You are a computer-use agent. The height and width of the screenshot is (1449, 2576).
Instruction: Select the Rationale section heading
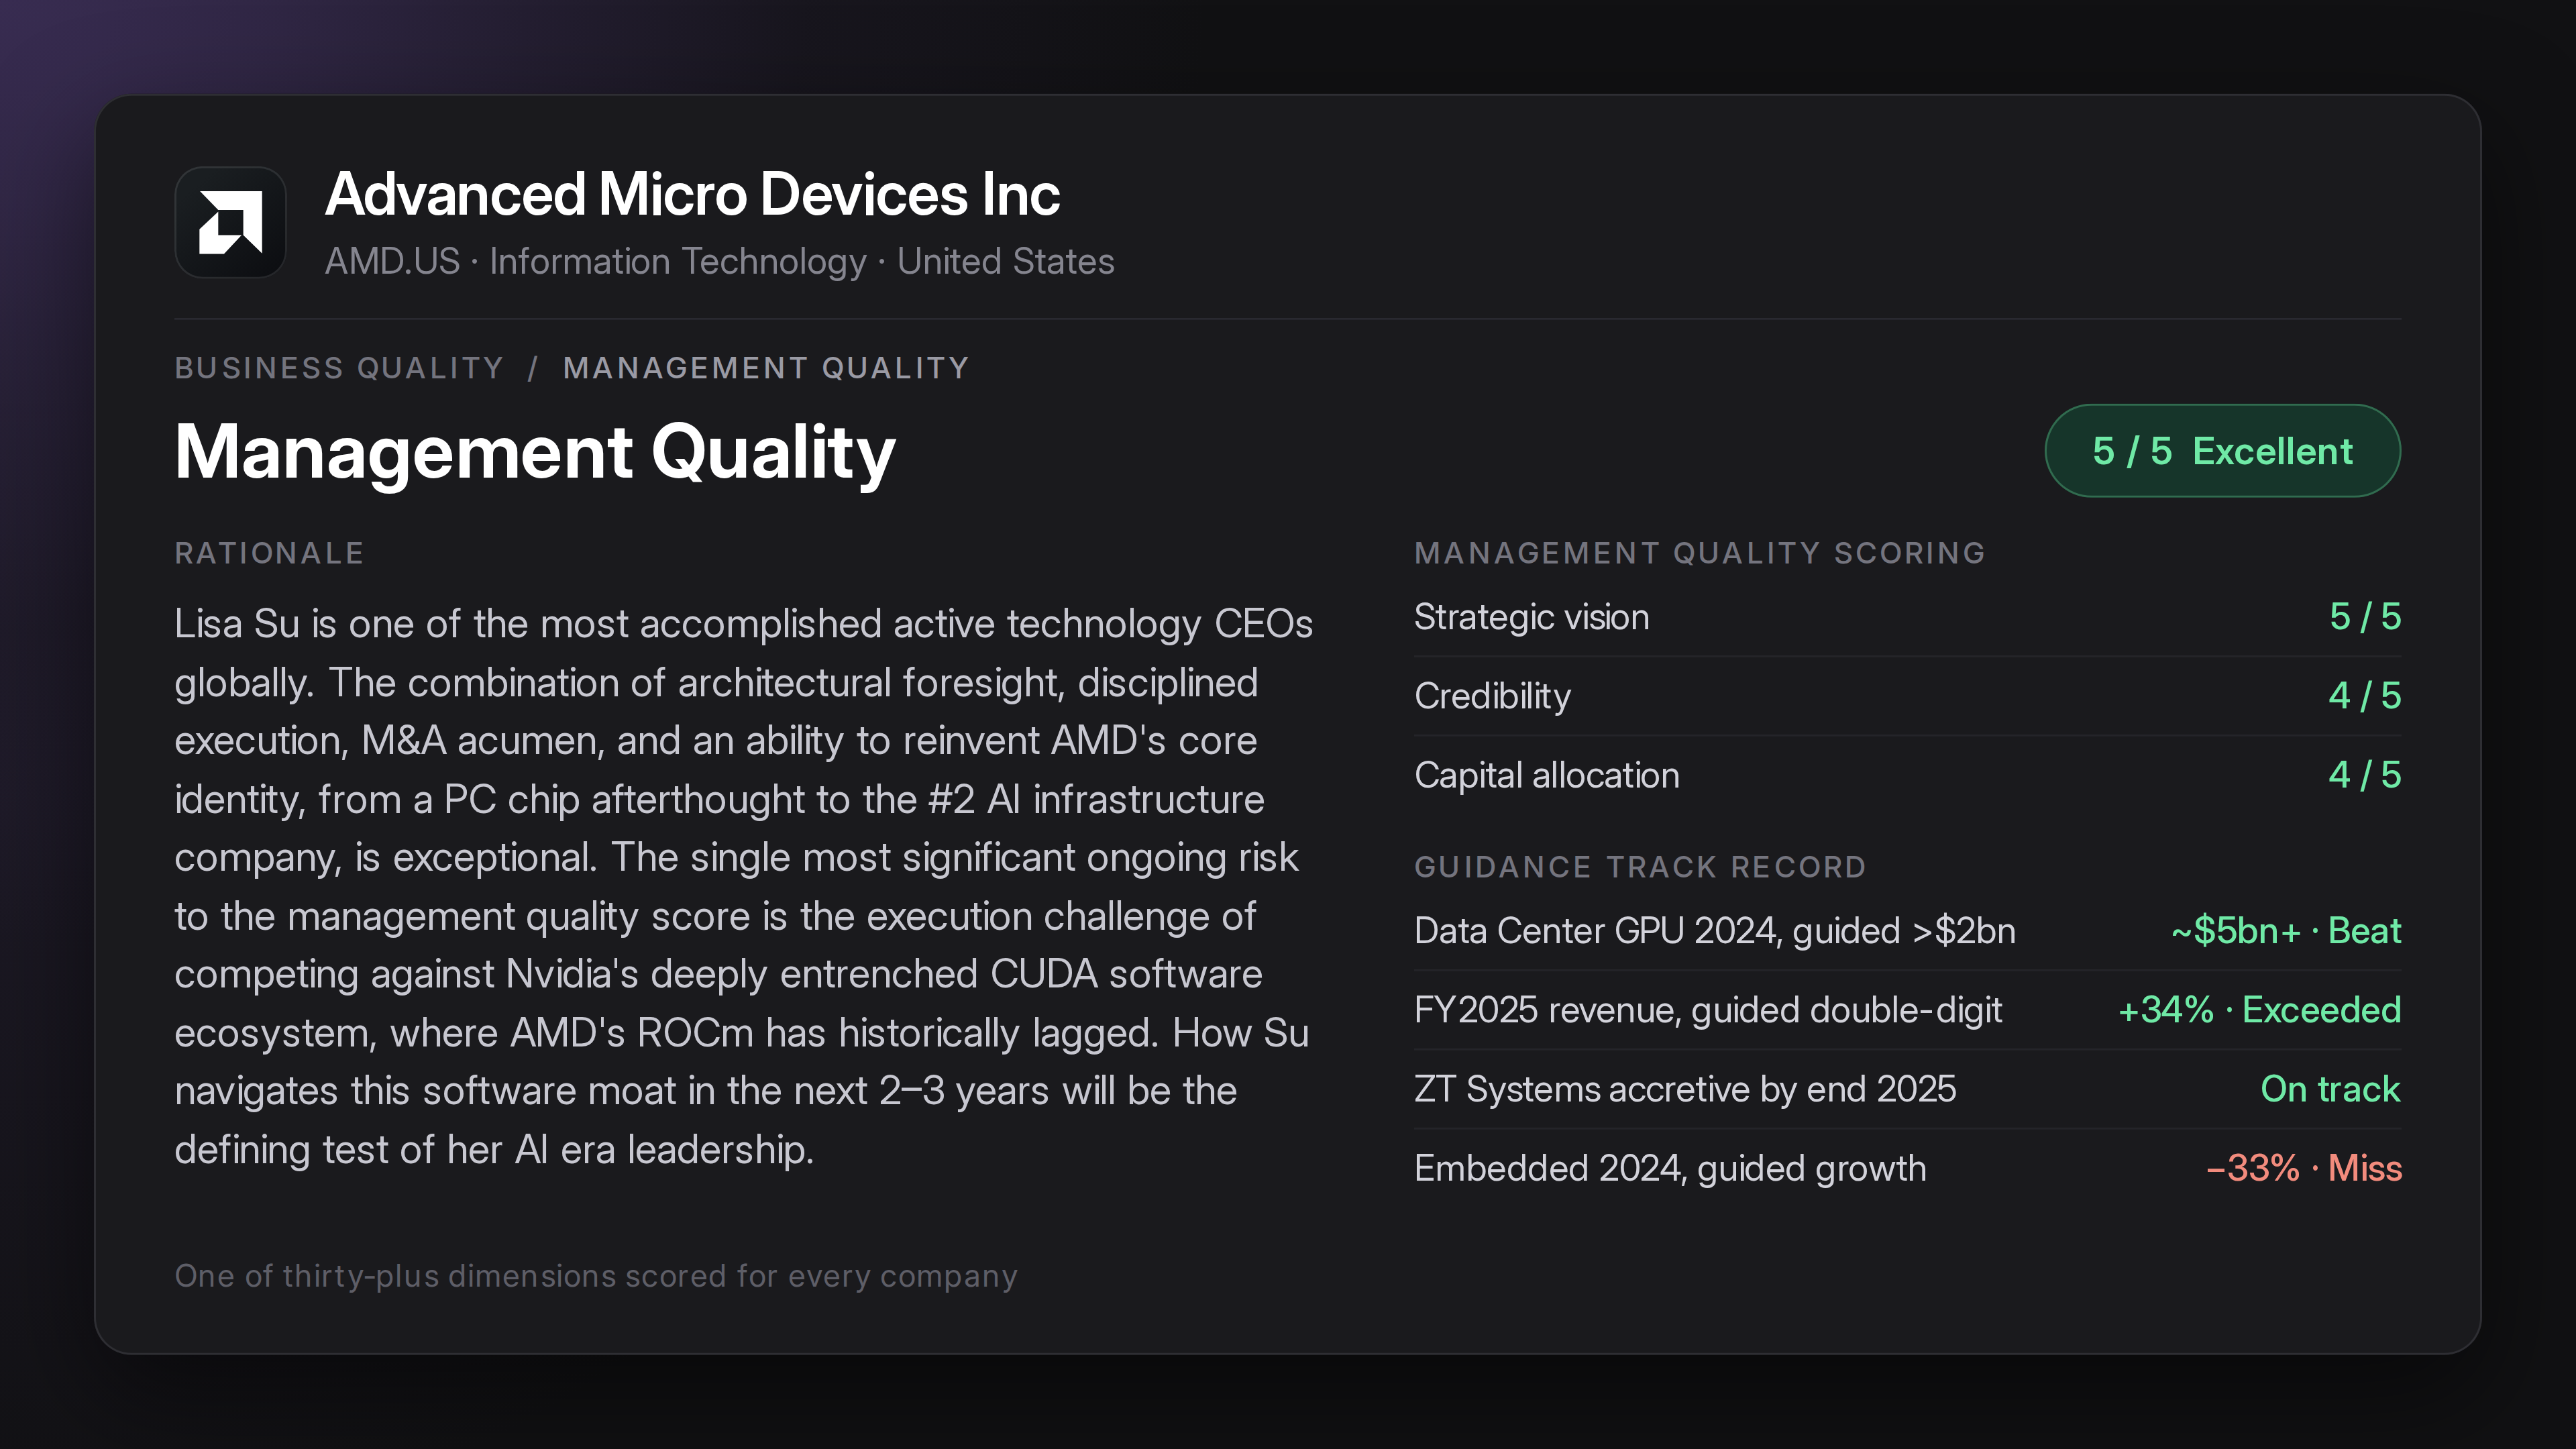tap(270, 553)
